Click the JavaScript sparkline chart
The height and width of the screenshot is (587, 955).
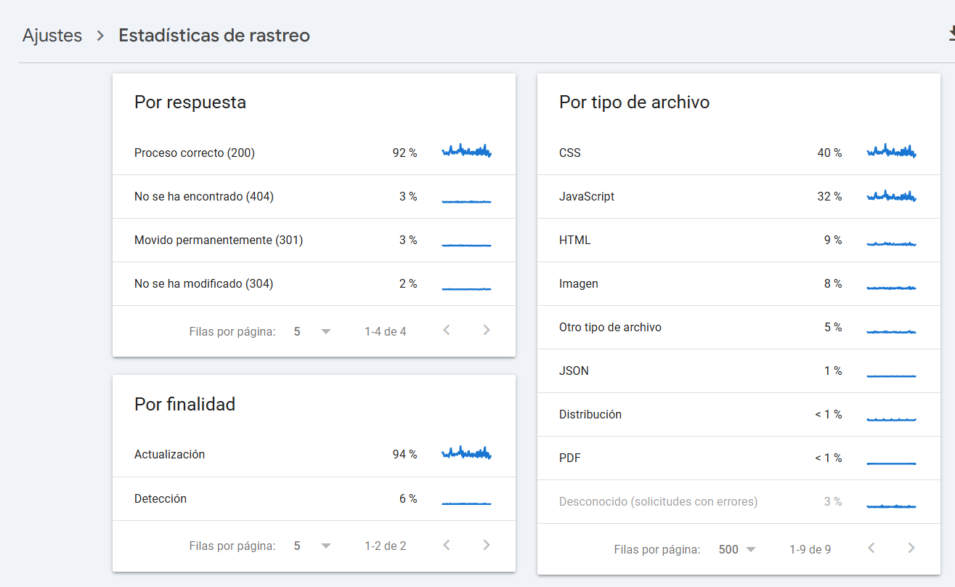(894, 196)
